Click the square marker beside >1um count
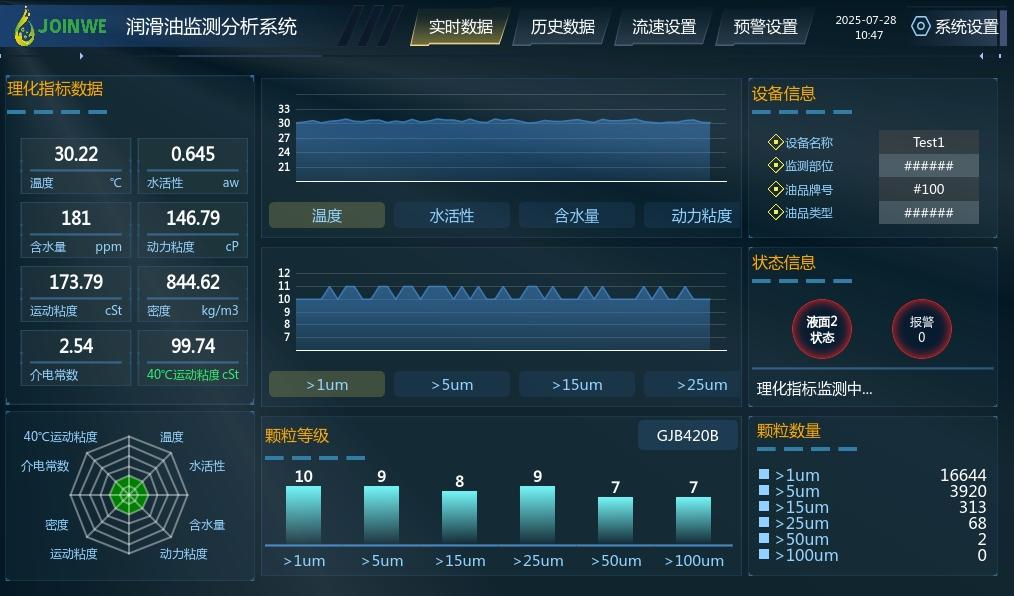The image size is (1014, 596). point(764,475)
